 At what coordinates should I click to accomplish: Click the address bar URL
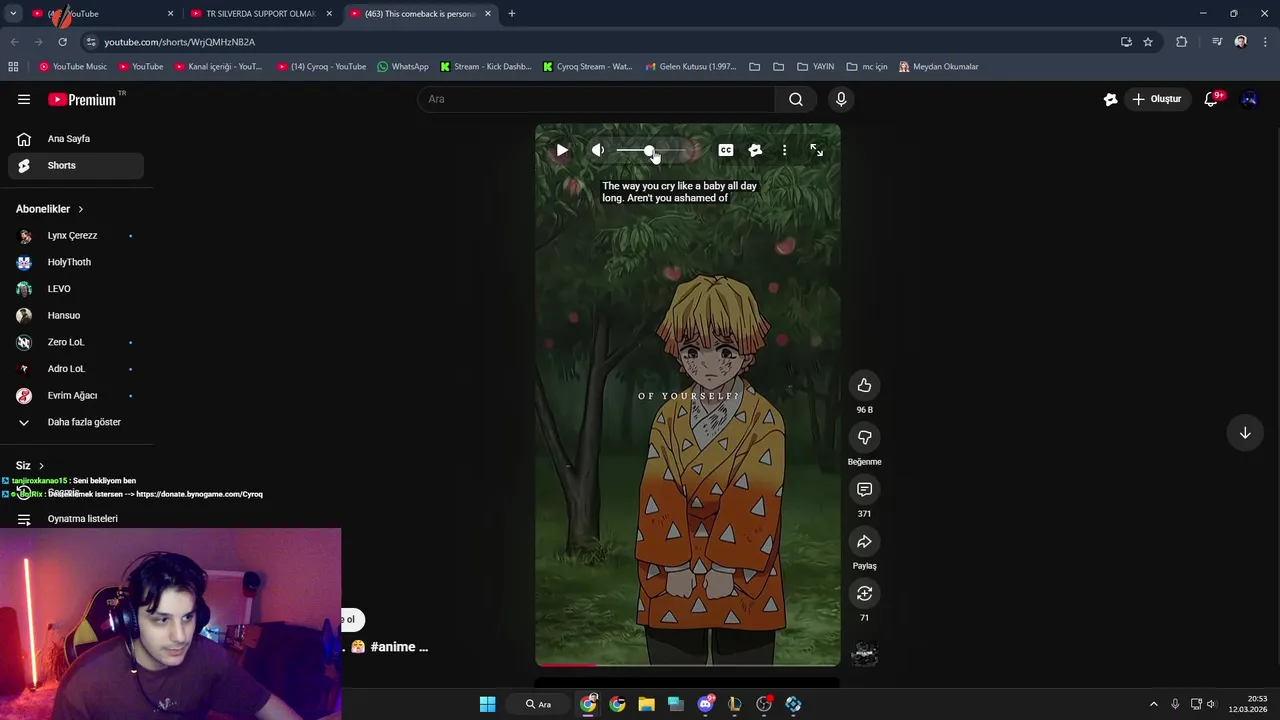point(180,42)
